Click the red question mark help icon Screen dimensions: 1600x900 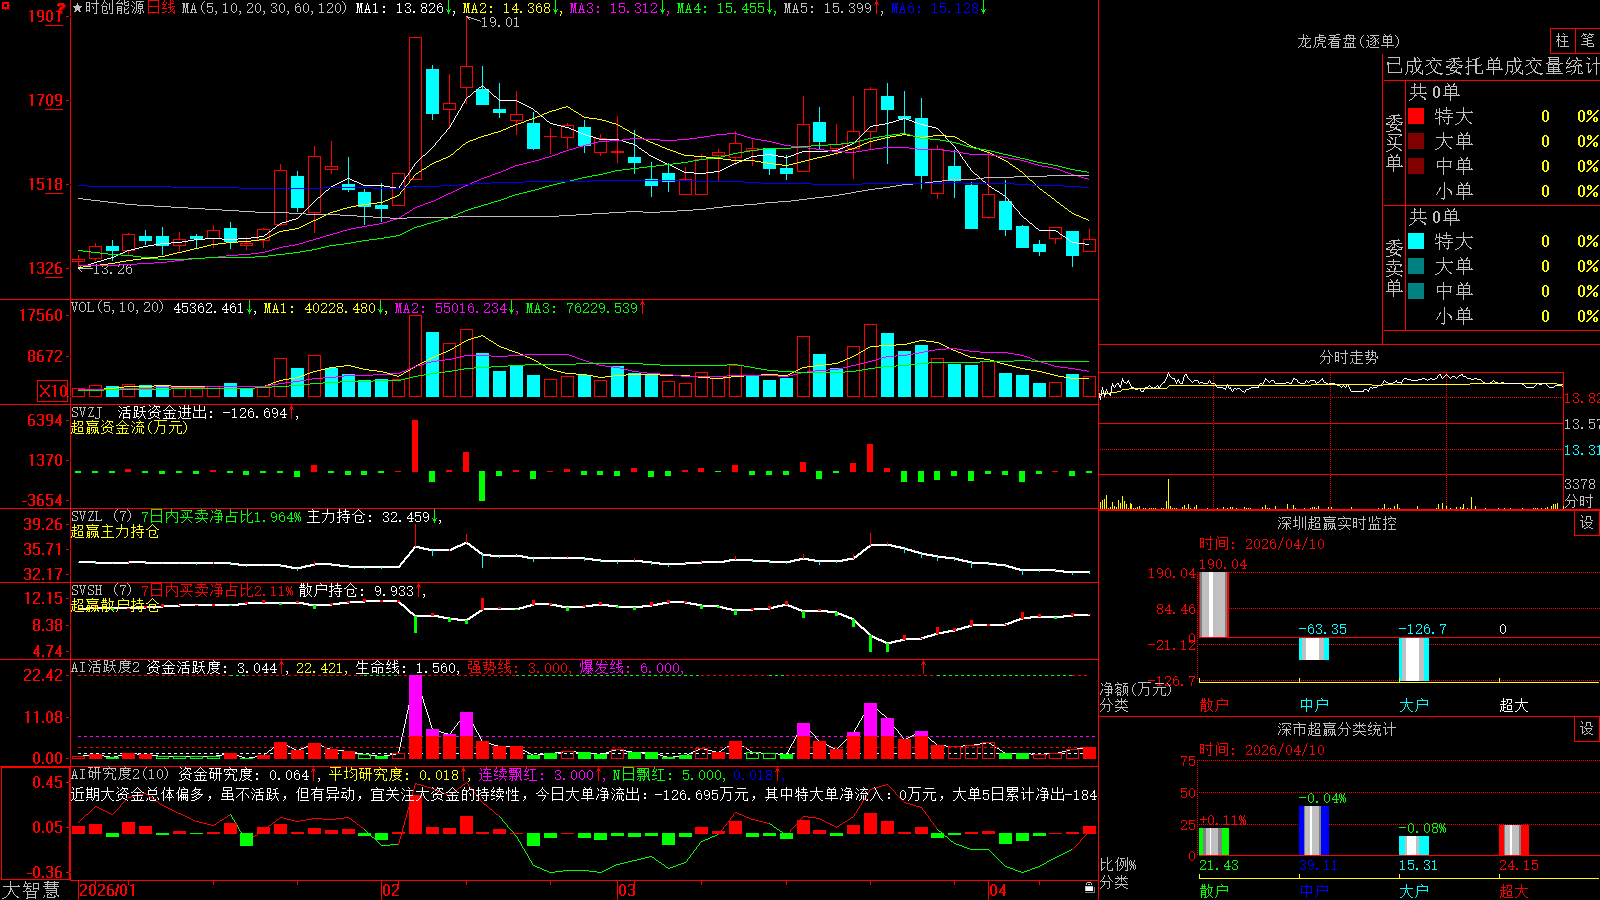[62, 8]
